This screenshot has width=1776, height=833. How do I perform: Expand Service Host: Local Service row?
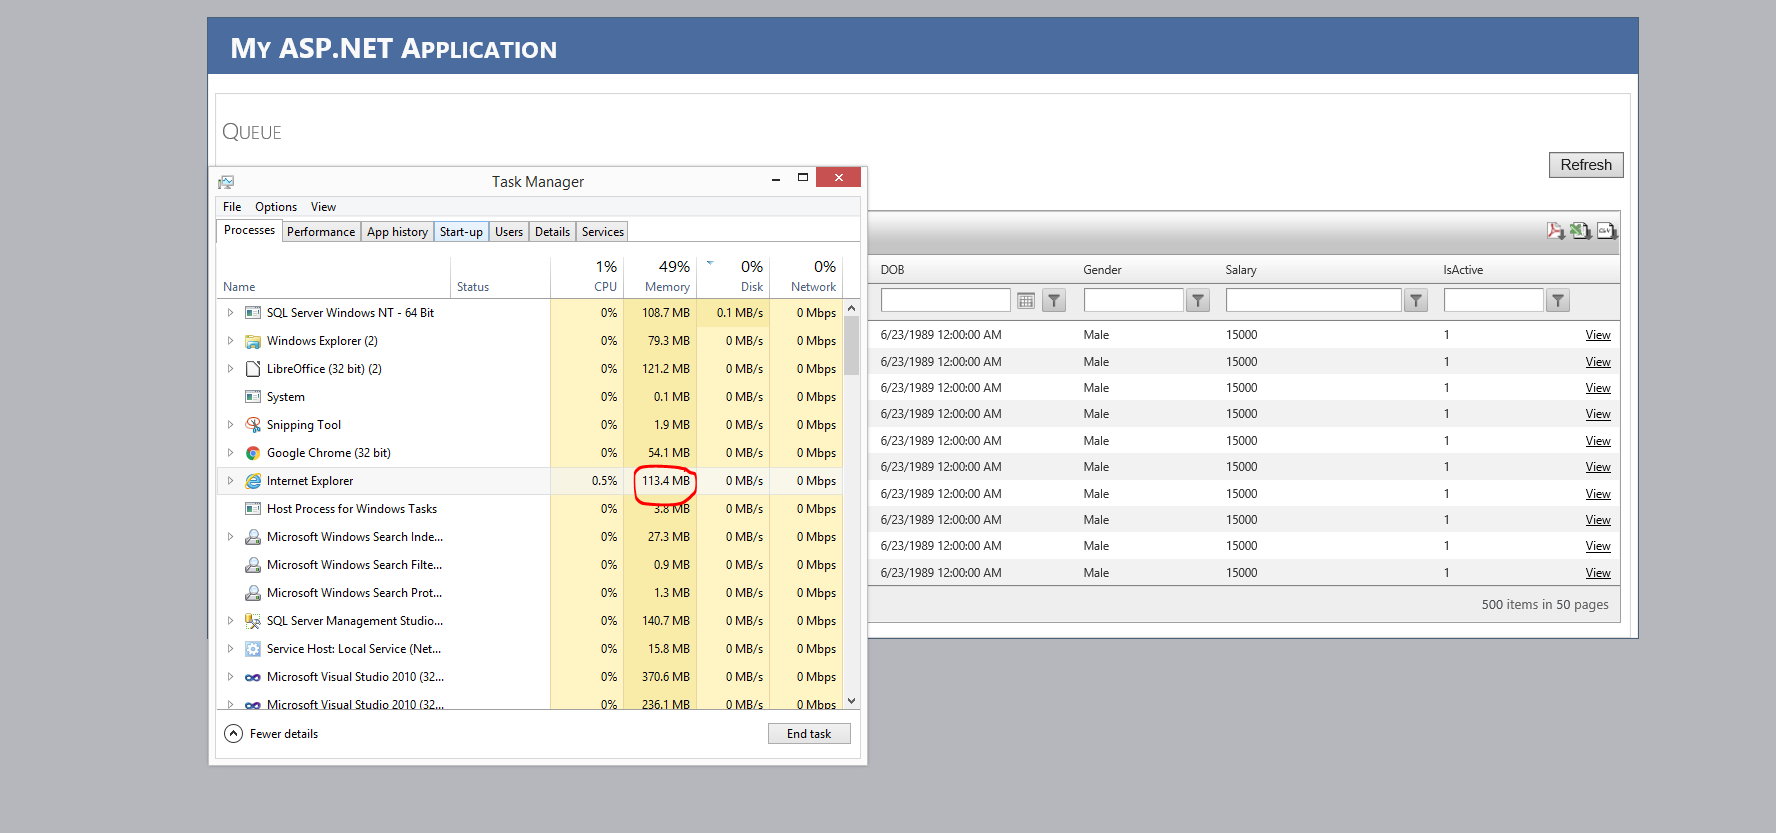point(230,649)
